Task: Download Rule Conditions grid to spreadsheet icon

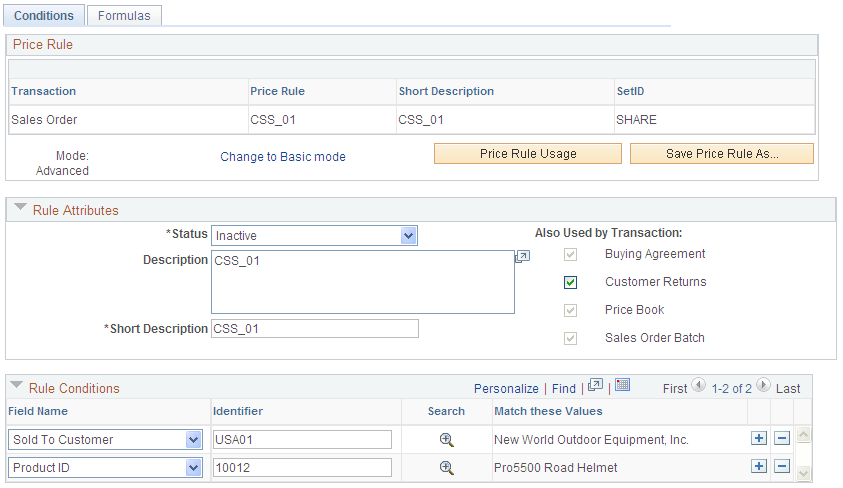Action: [x=622, y=385]
